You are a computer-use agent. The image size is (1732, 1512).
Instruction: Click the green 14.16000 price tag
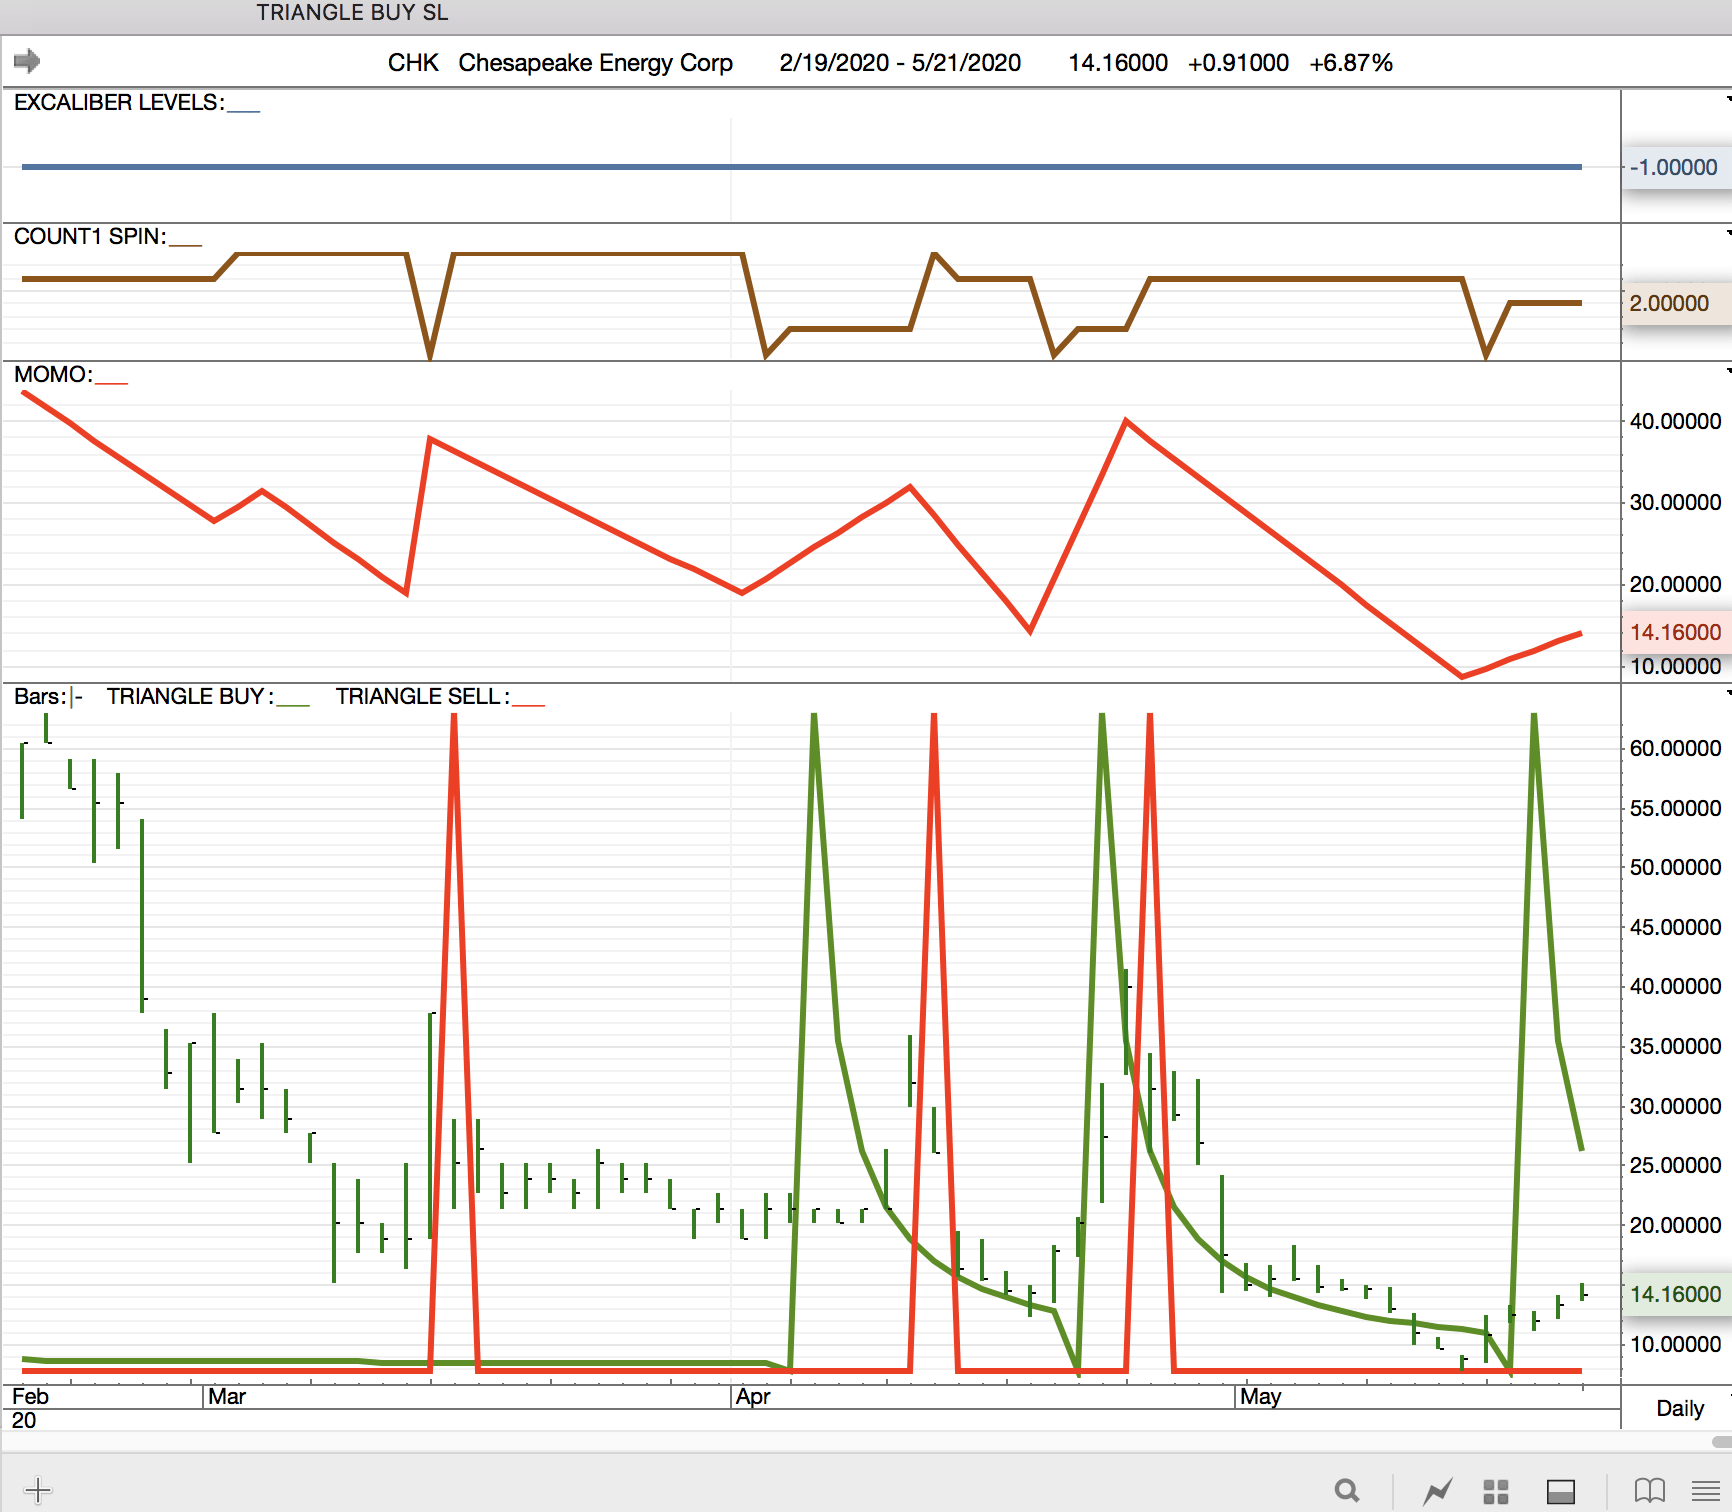1676,1294
